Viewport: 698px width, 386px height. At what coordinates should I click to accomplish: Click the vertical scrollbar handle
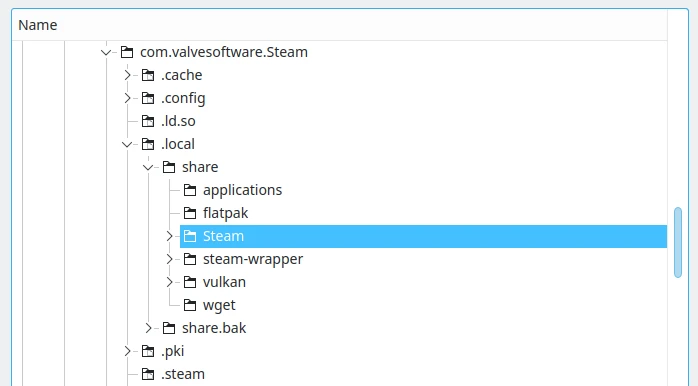(678, 242)
